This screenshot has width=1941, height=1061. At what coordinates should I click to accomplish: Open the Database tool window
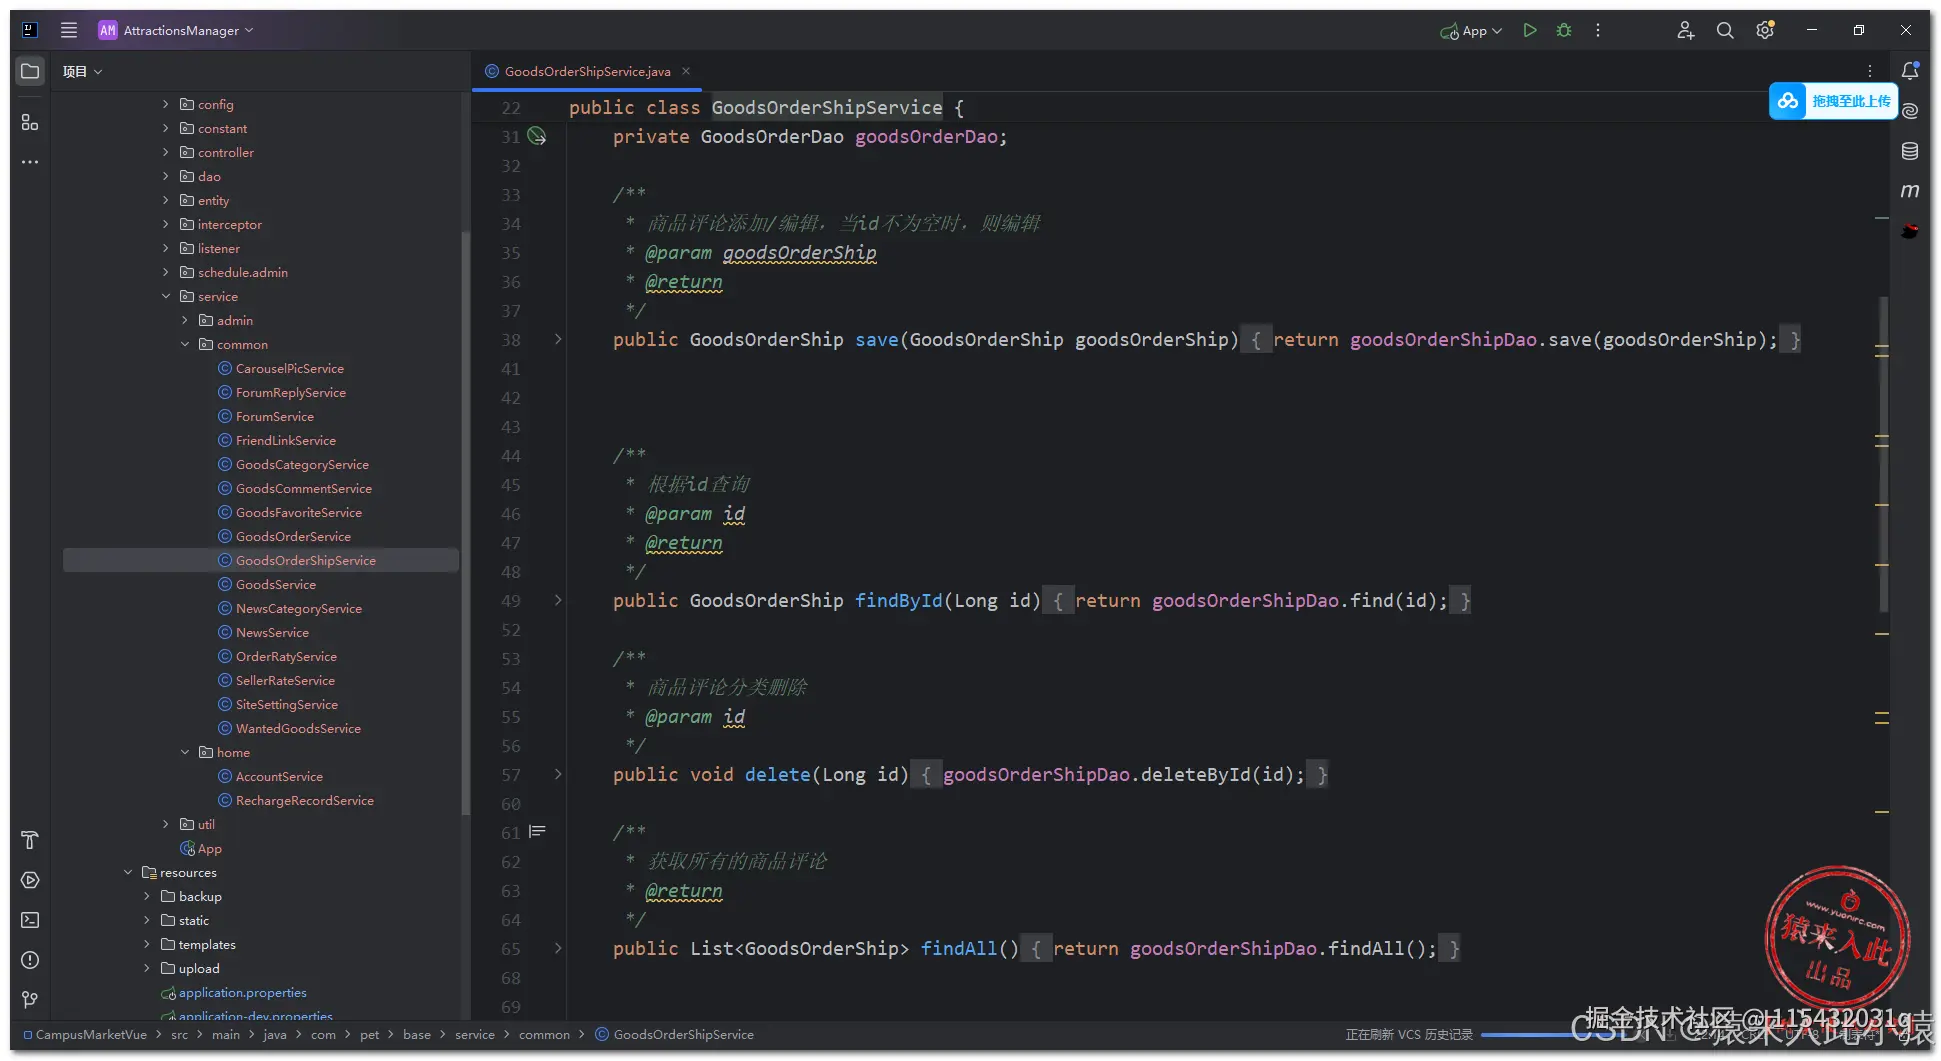point(1910,151)
